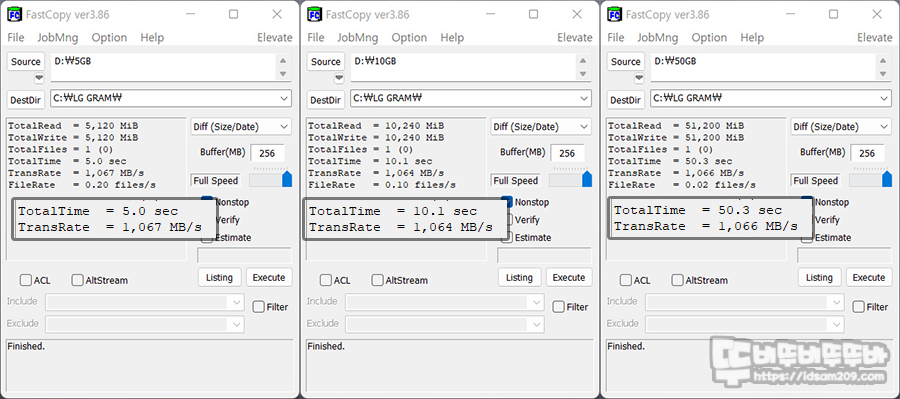The width and height of the screenshot is (900, 399).
Task: Toggle ACL checkbox in D:\10GB window
Action: click(x=326, y=280)
